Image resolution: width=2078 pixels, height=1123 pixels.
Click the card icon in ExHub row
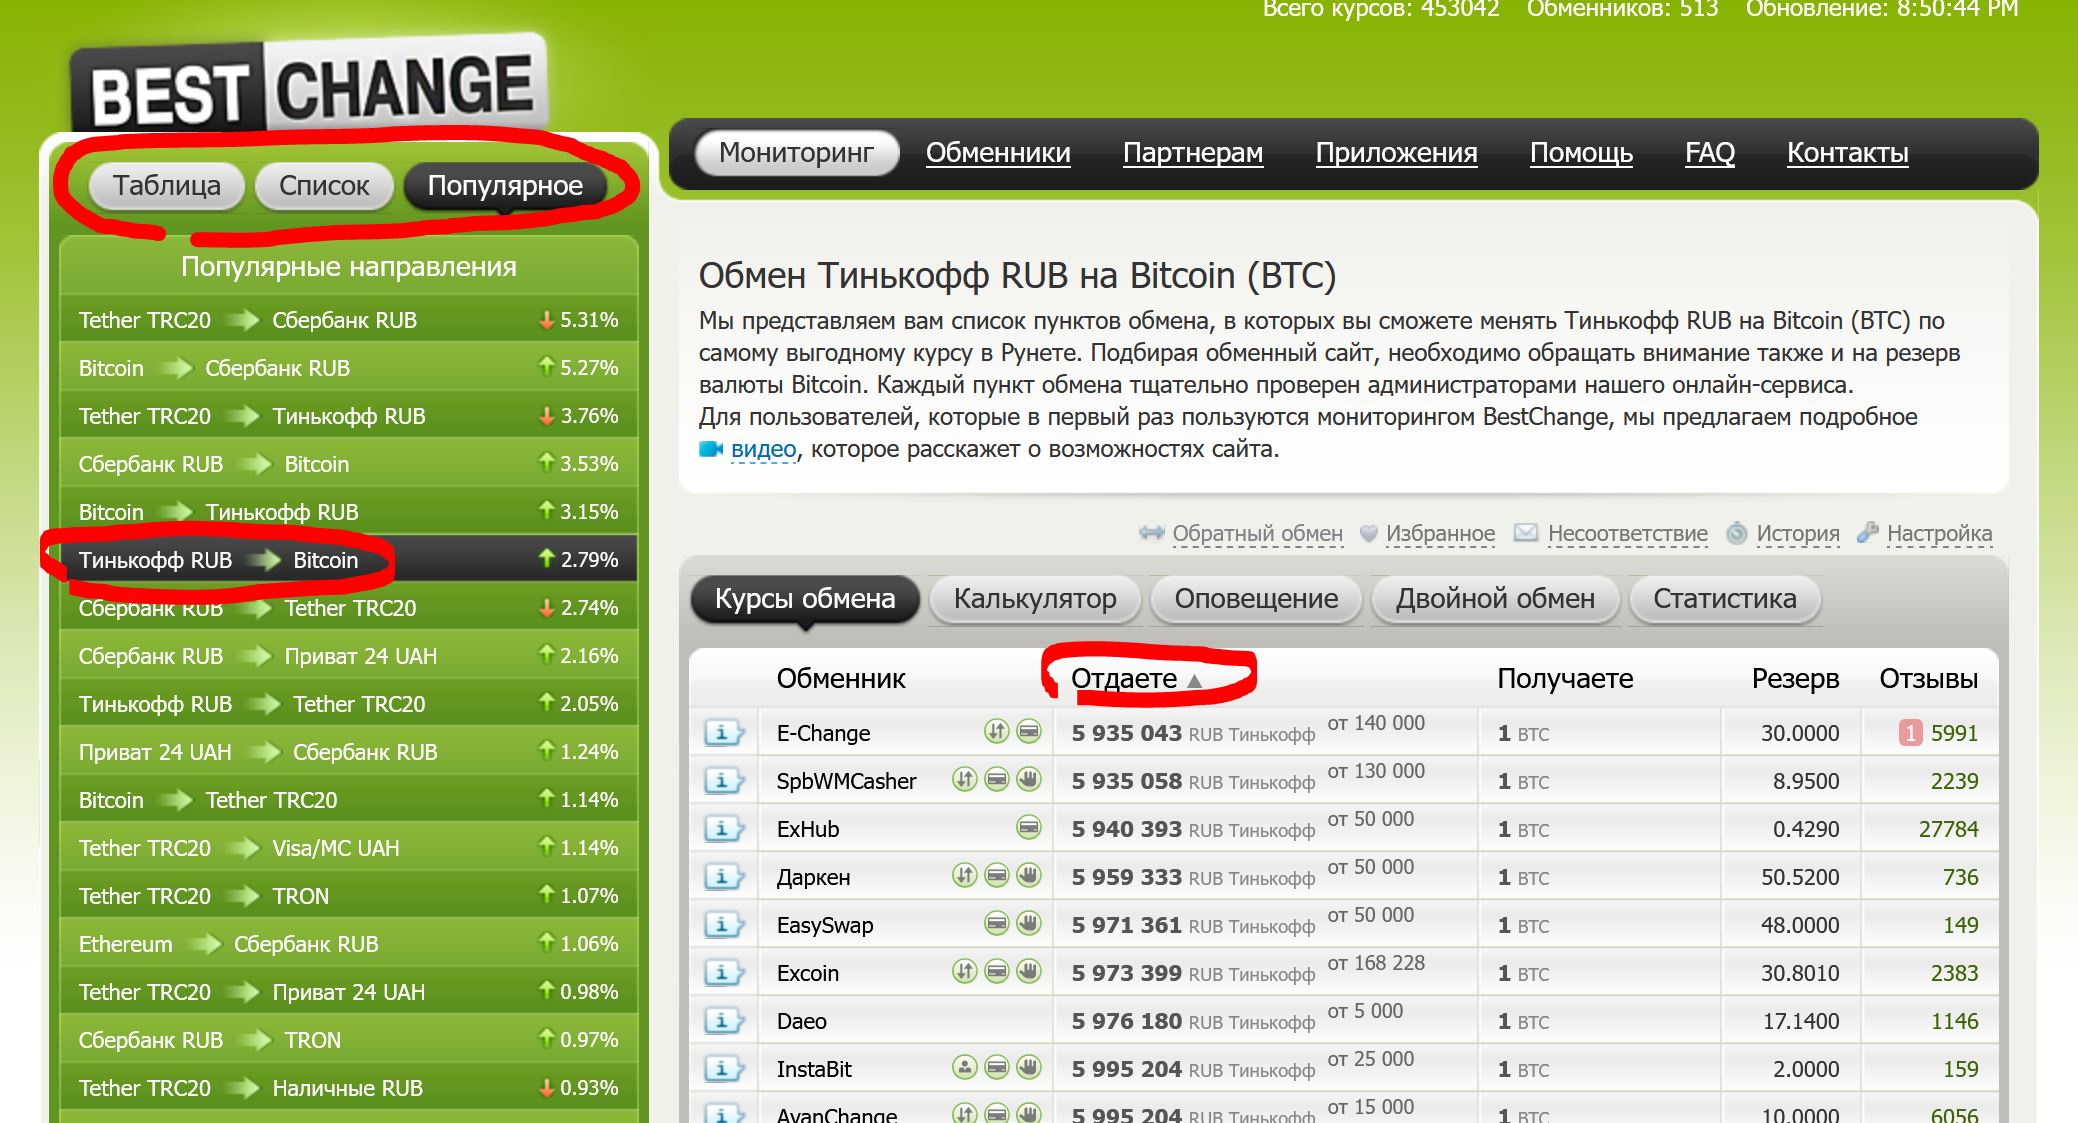coord(1029,827)
